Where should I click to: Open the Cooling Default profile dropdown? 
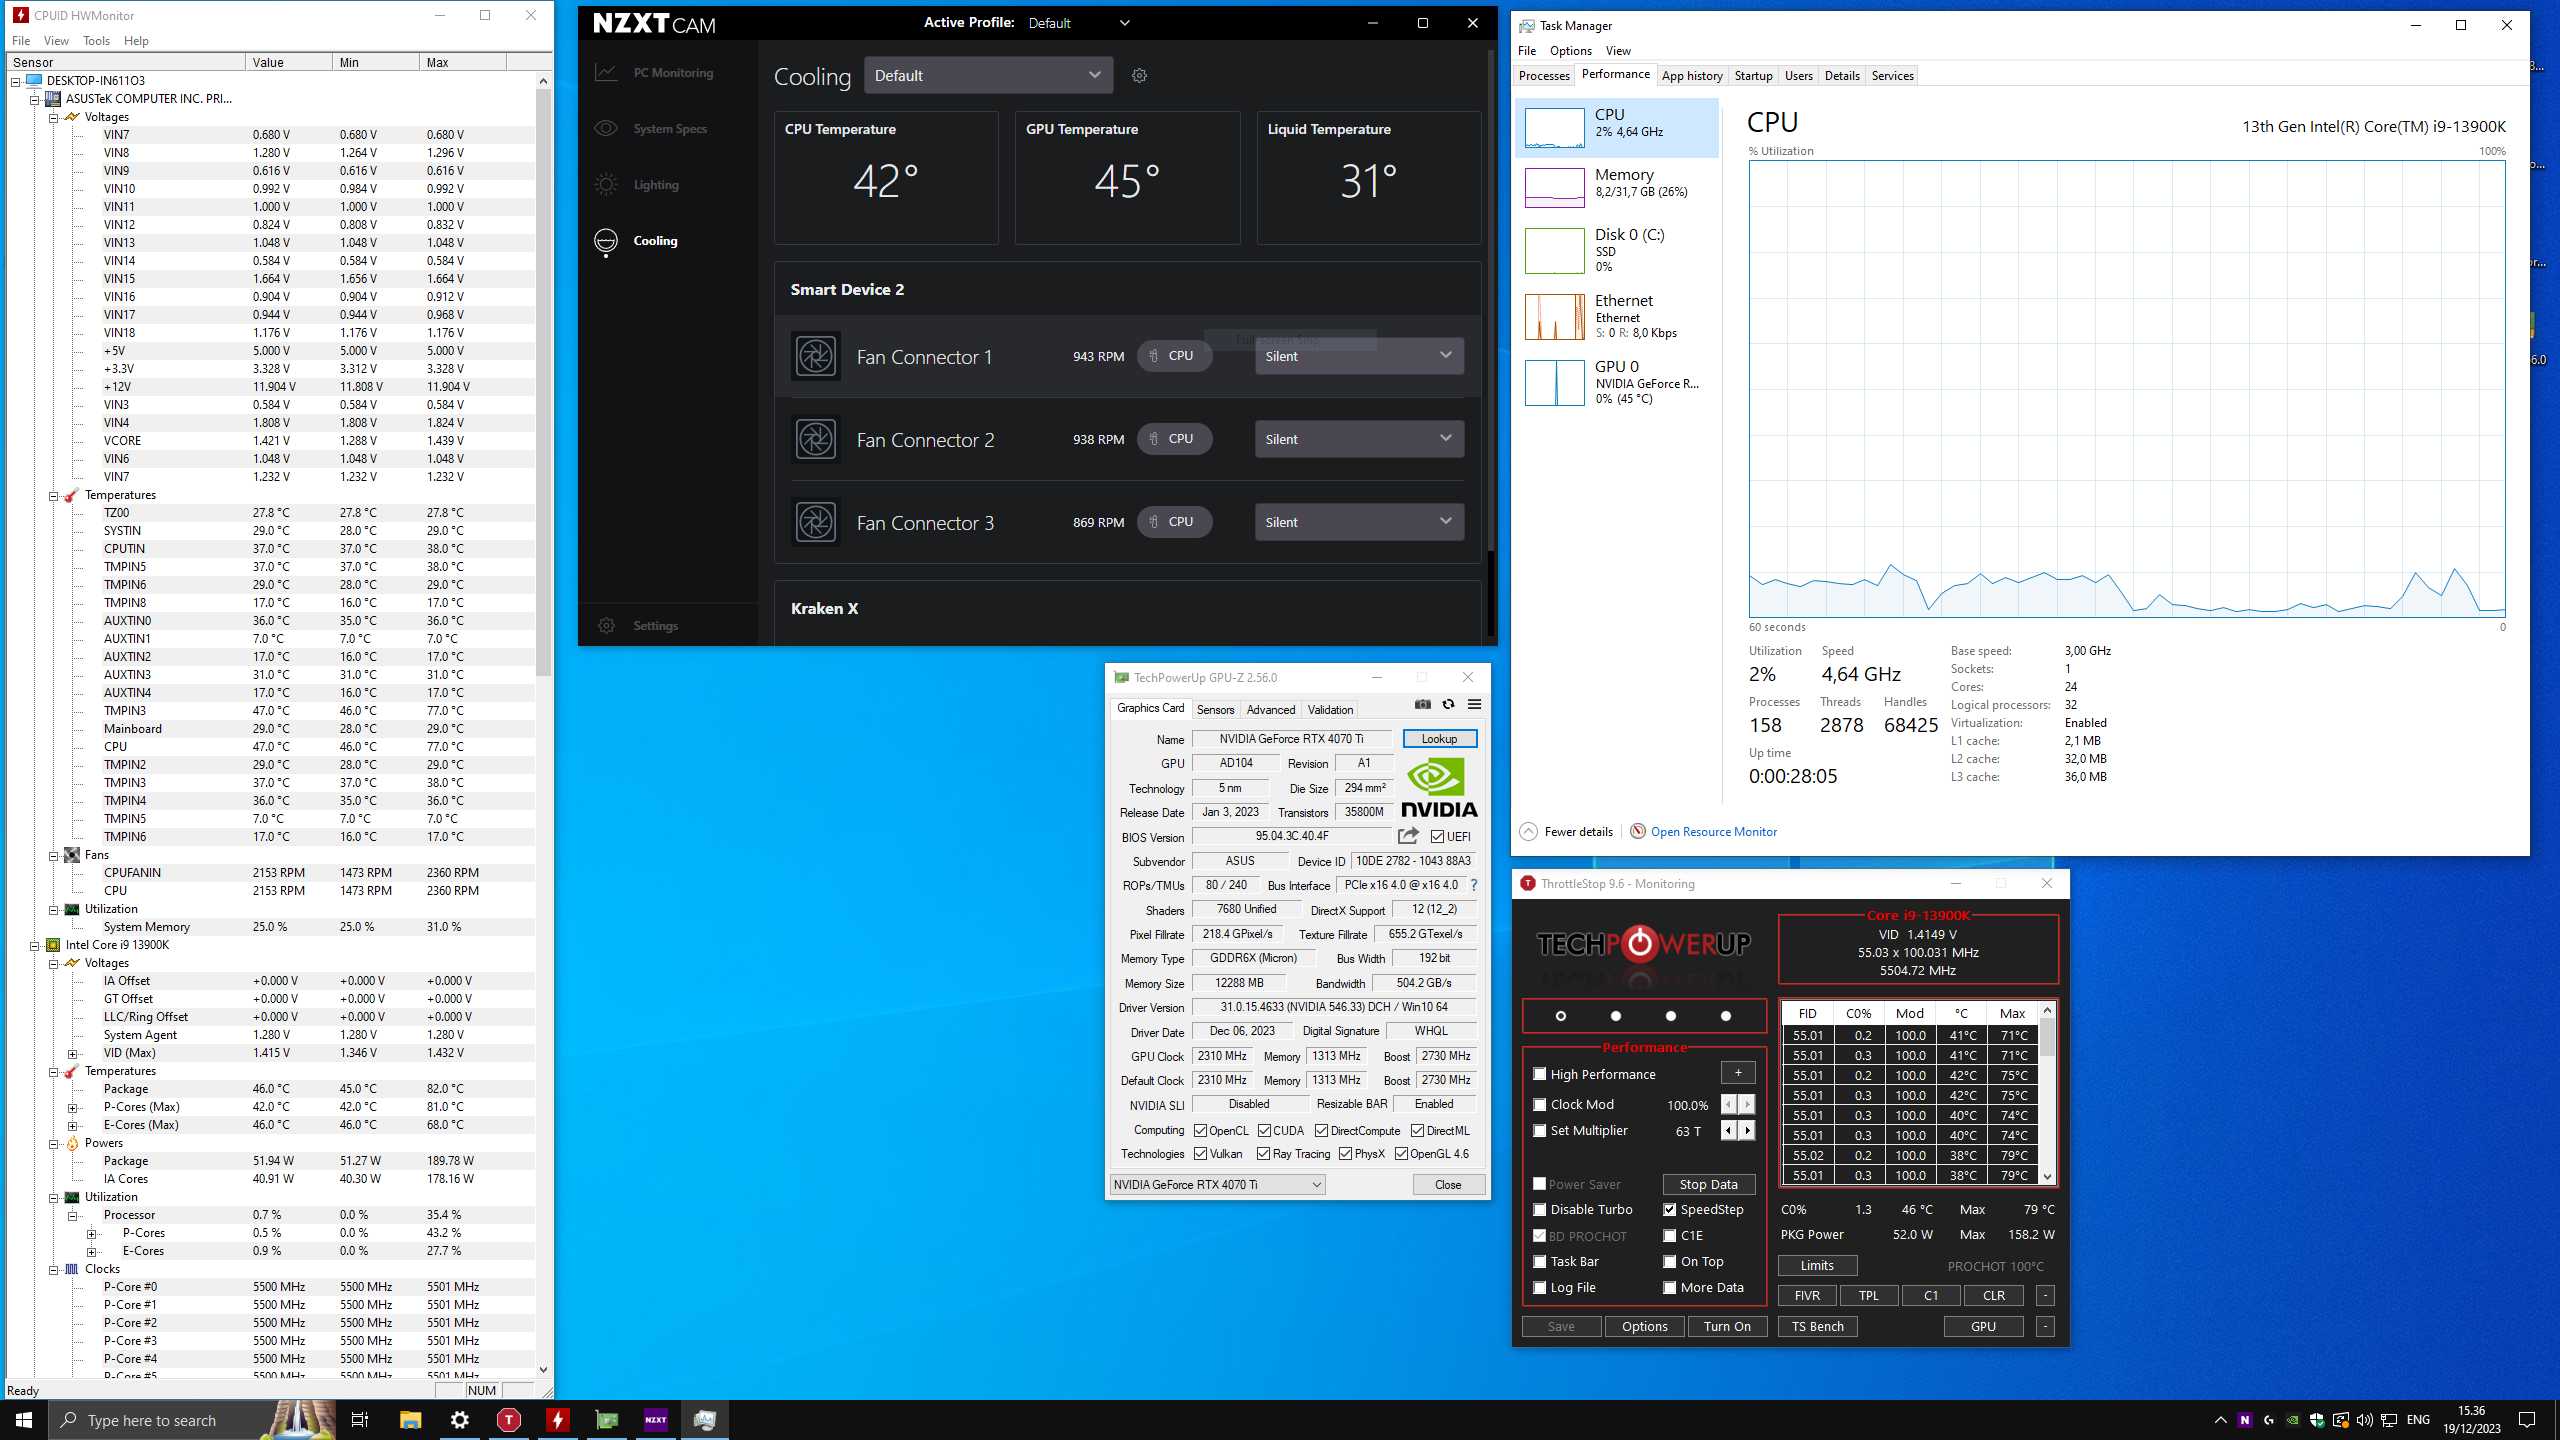988,76
